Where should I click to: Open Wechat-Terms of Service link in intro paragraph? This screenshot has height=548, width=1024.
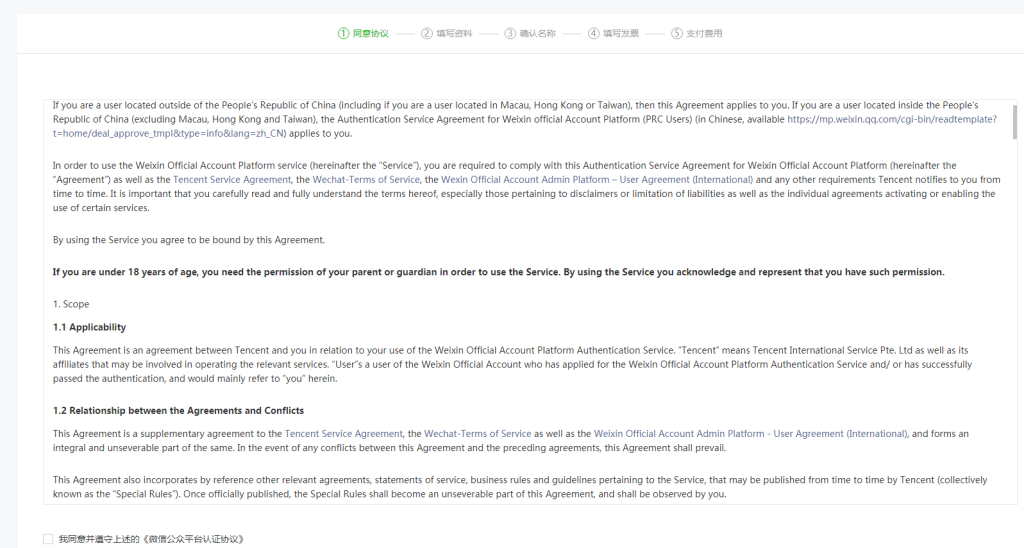(366, 180)
